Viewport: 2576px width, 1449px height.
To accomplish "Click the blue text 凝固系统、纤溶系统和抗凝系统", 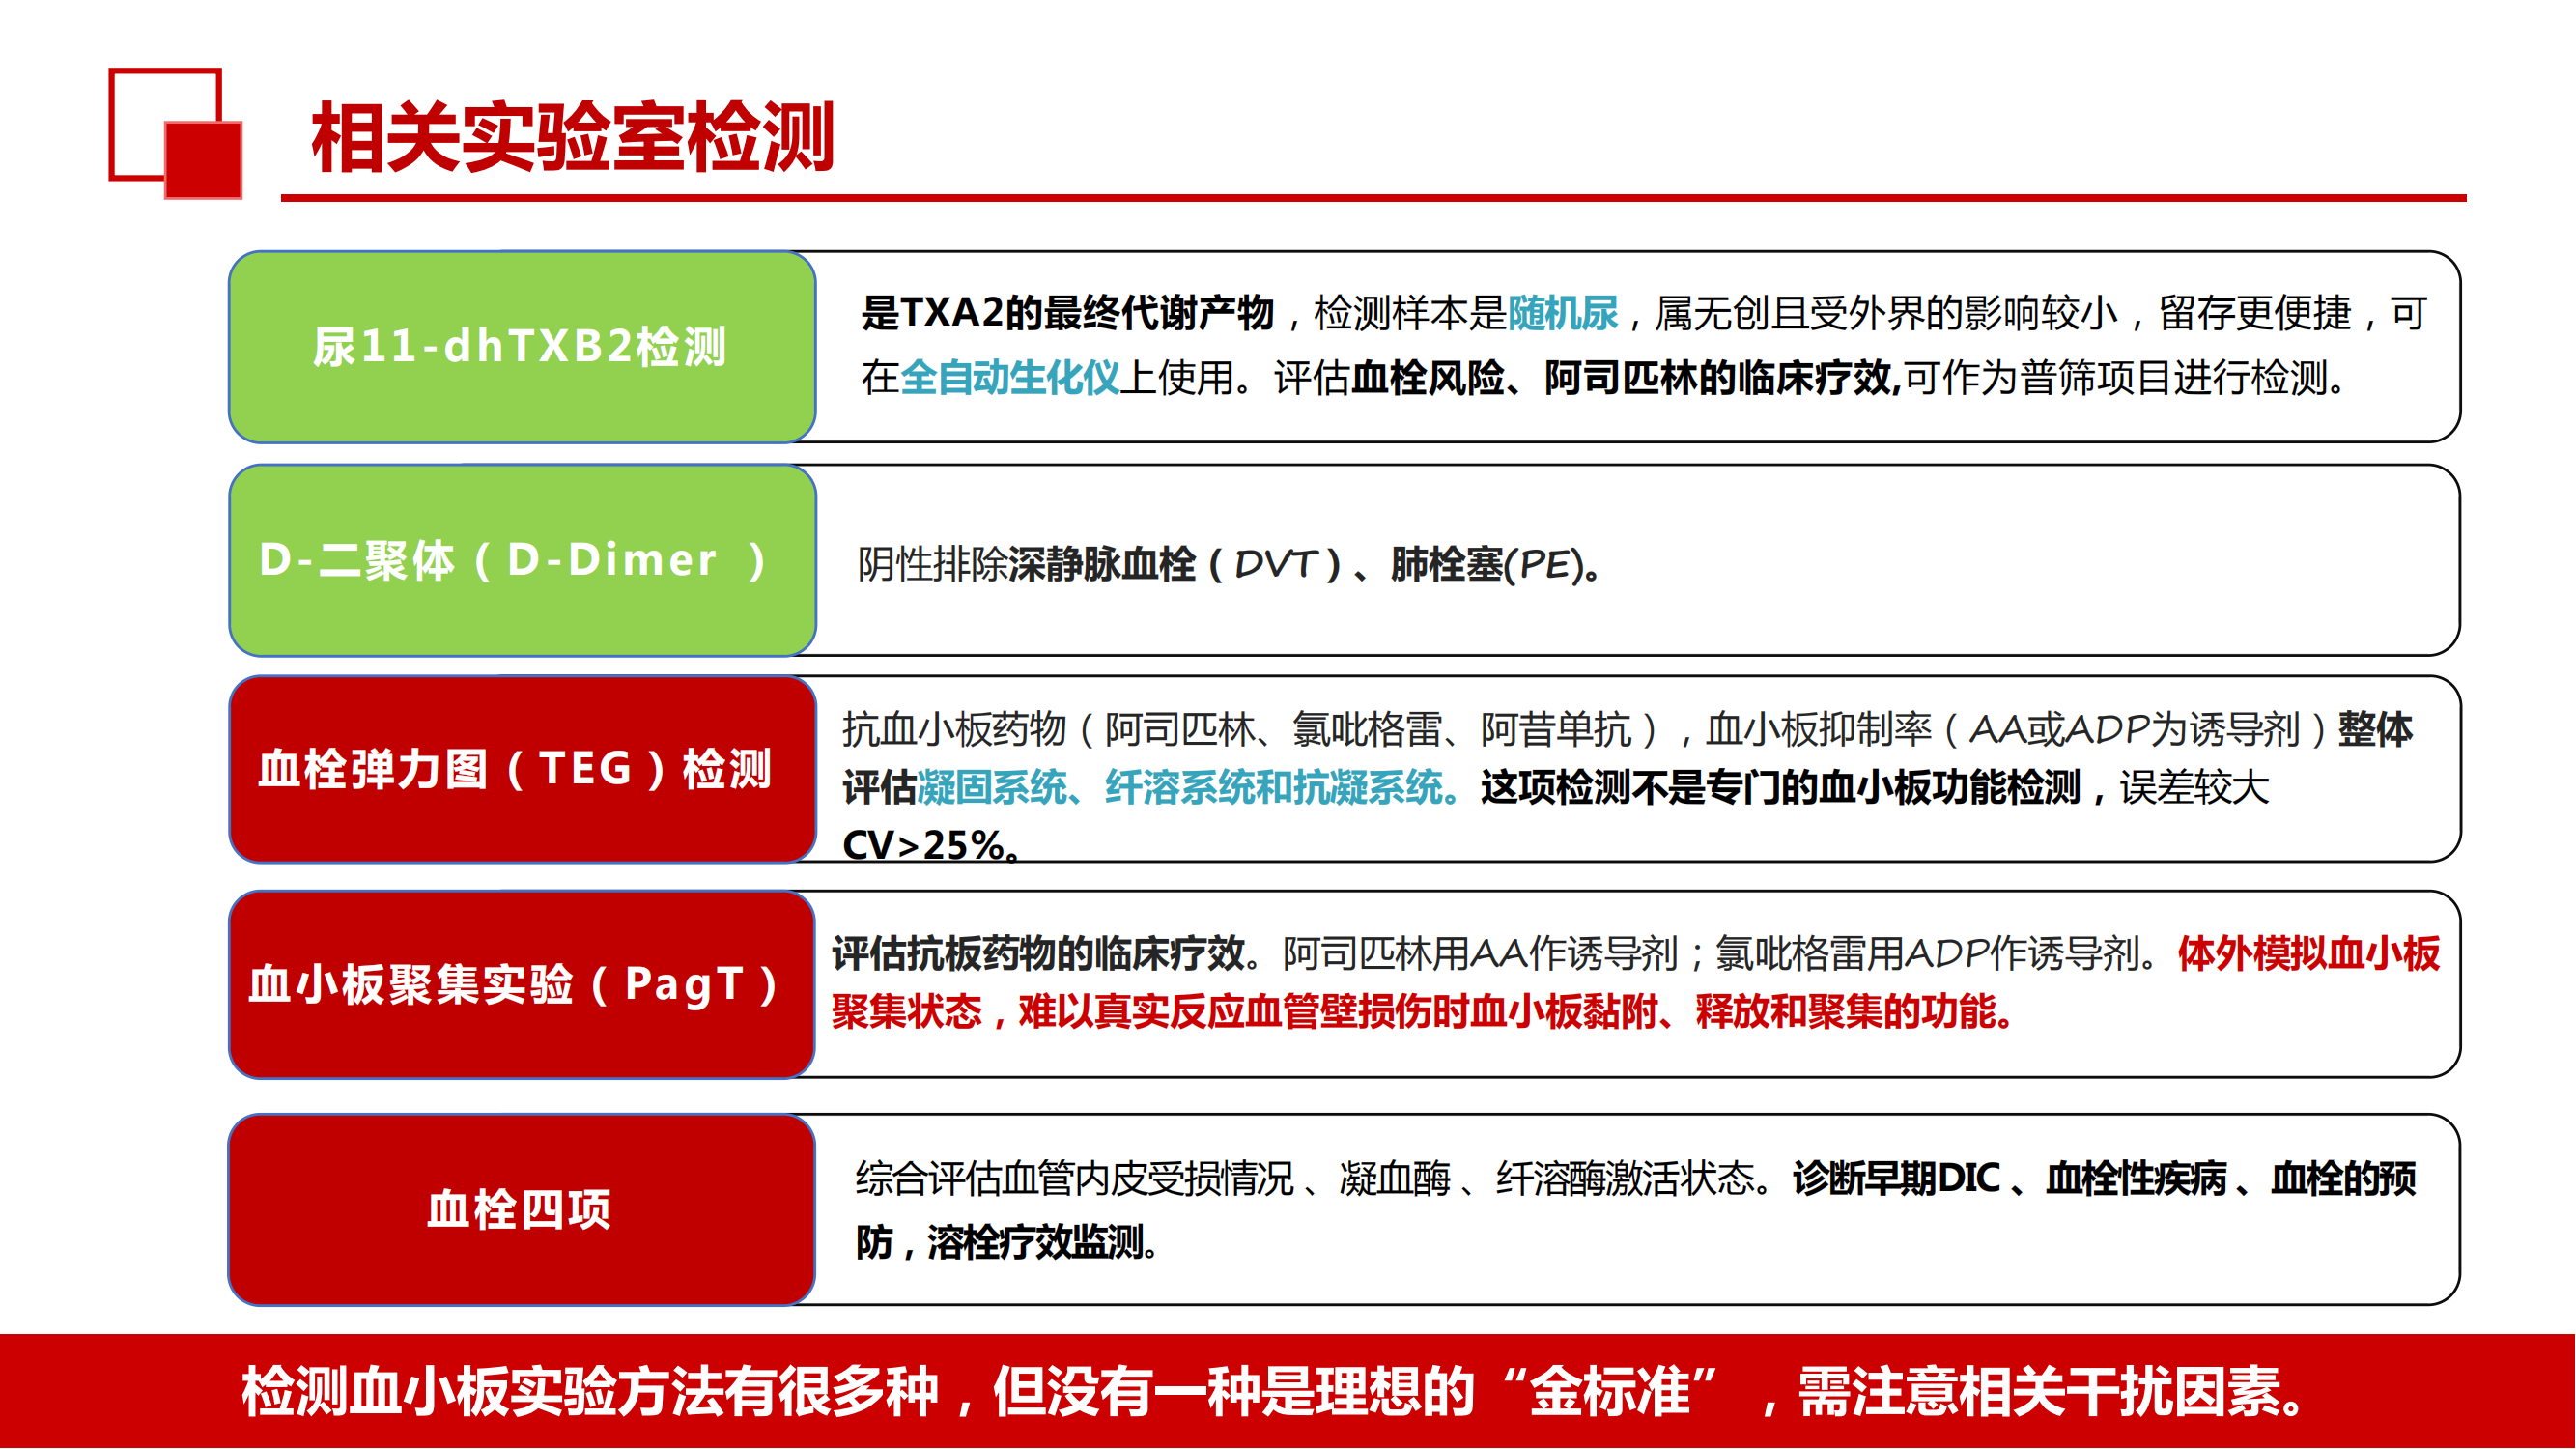I will click(1180, 788).
